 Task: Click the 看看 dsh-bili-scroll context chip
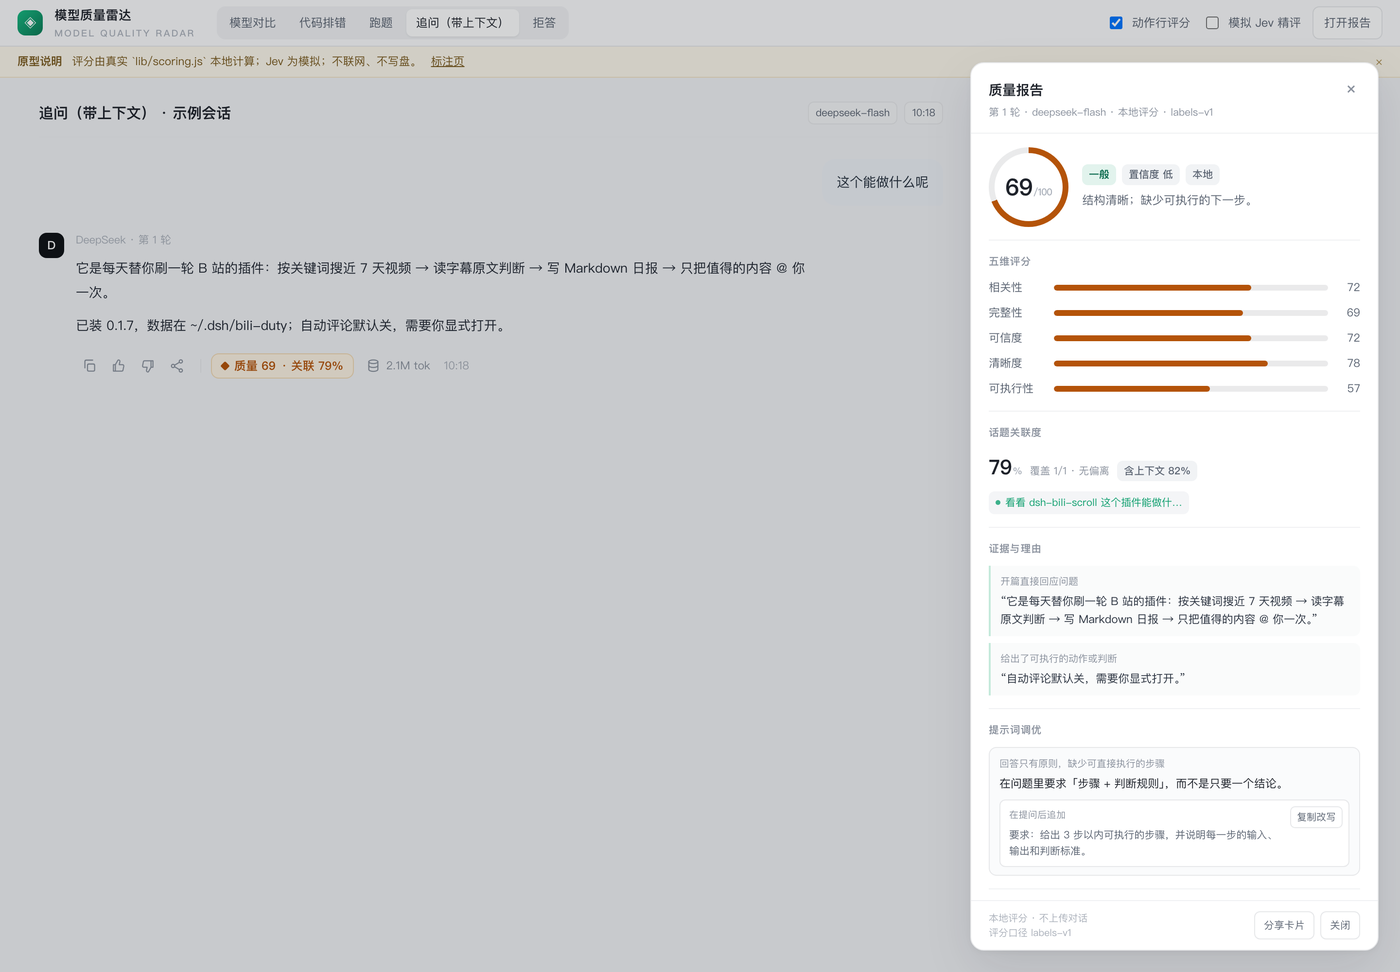pyautogui.click(x=1089, y=503)
